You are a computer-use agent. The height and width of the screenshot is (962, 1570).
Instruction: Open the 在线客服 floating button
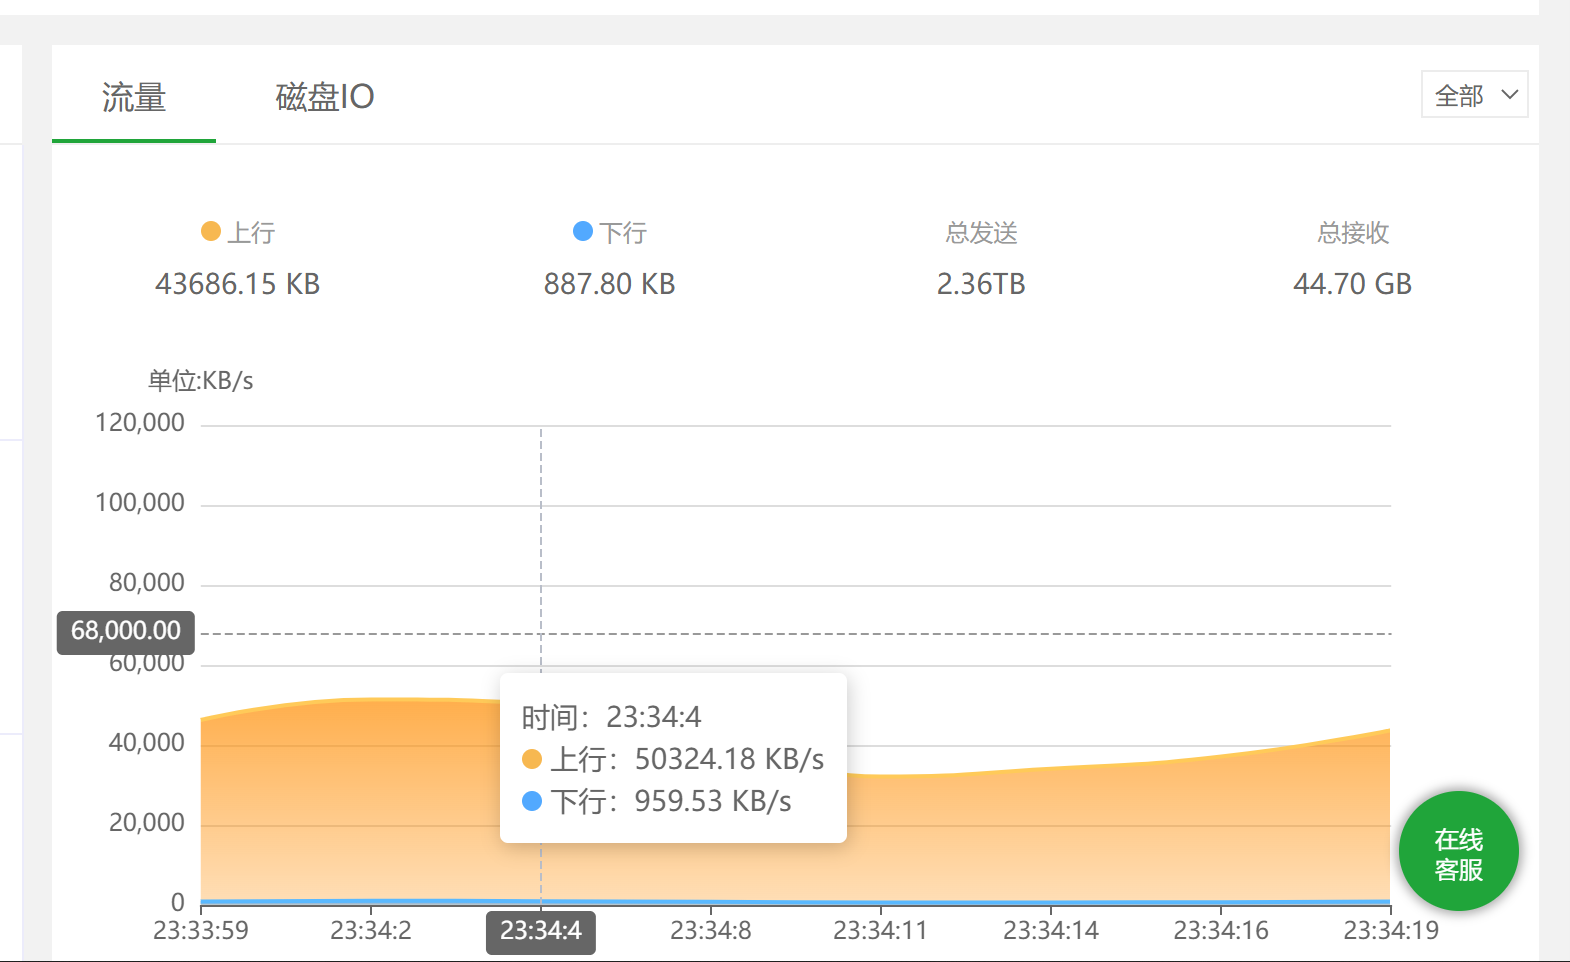(1459, 852)
